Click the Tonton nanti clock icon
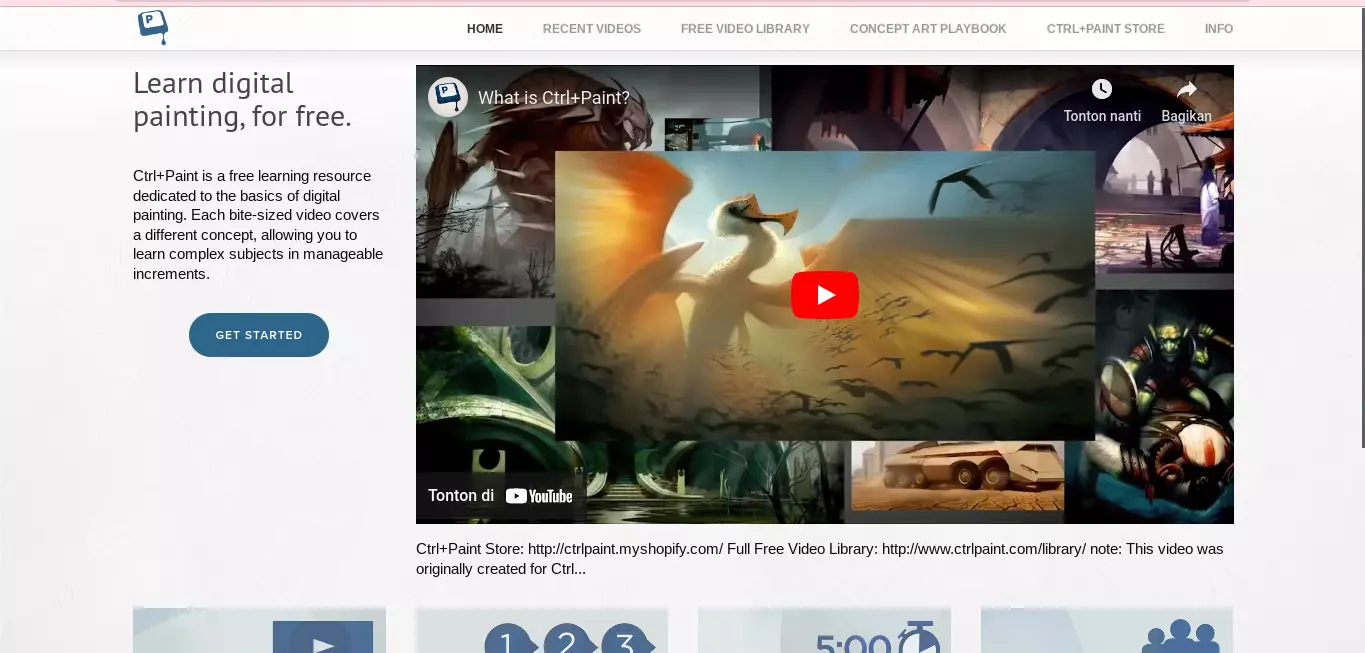1365x653 pixels. [x=1102, y=90]
